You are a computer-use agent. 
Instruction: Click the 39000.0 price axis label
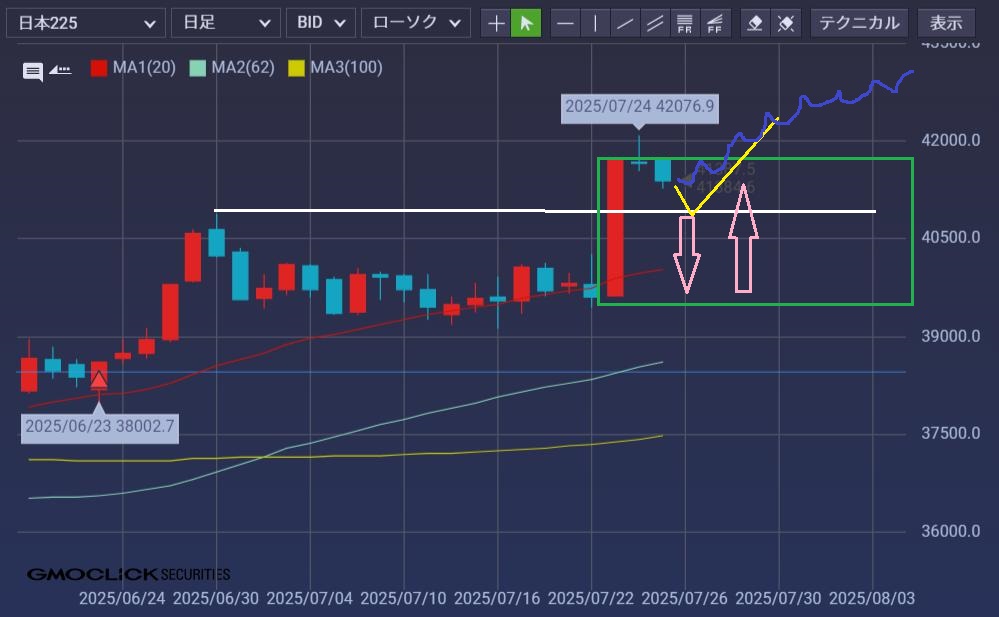point(951,336)
